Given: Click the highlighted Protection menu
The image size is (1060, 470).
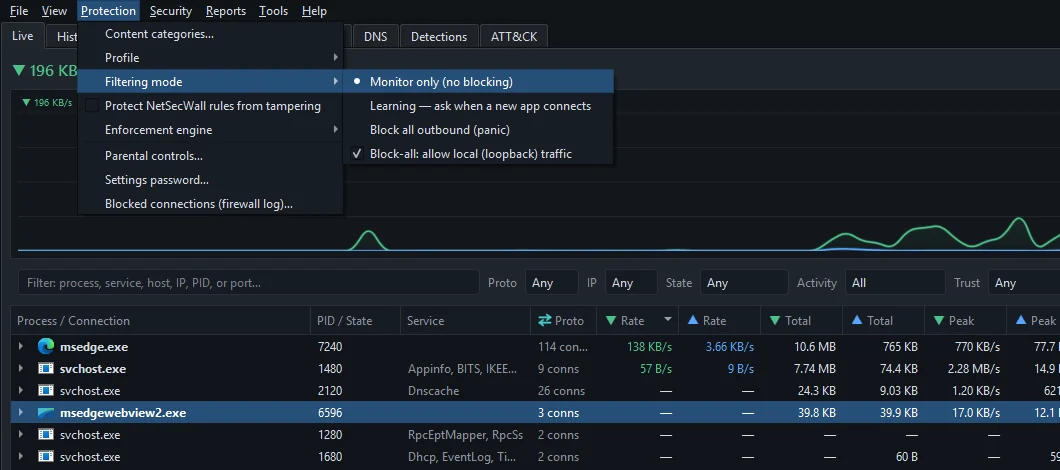Looking at the screenshot, I should coord(108,11).
